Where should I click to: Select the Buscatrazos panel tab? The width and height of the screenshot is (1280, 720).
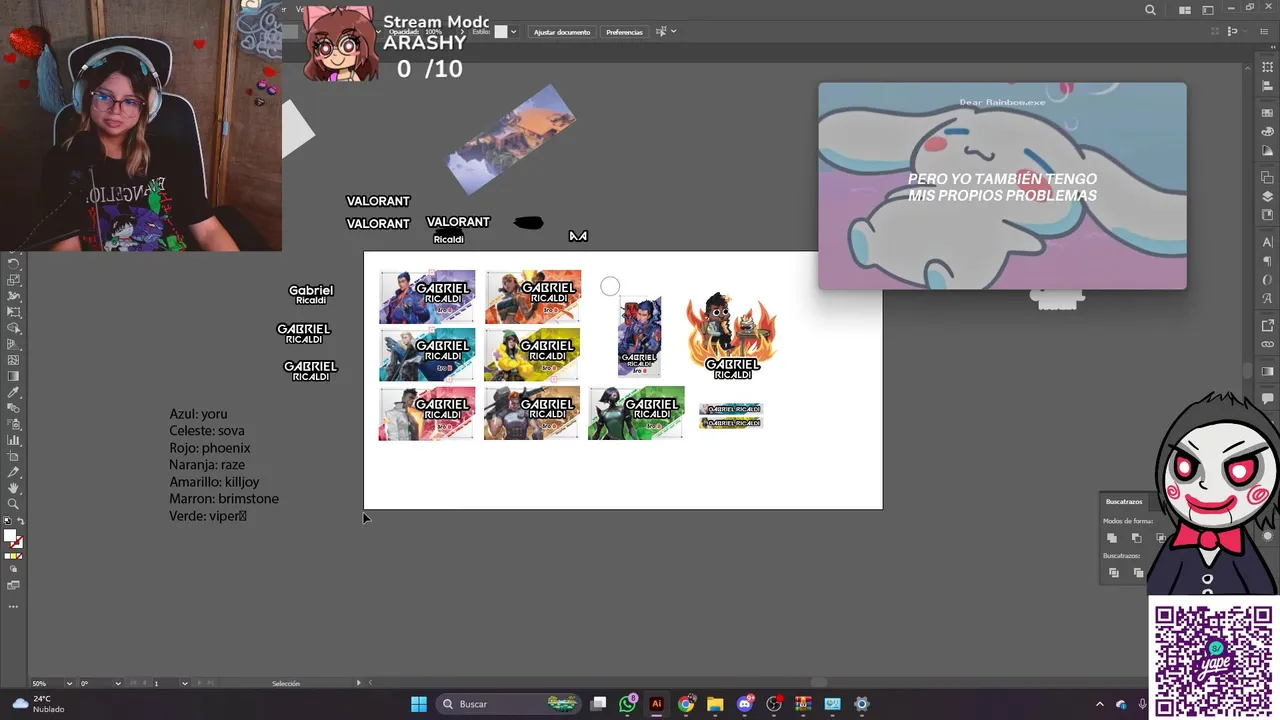(1124, 502)
